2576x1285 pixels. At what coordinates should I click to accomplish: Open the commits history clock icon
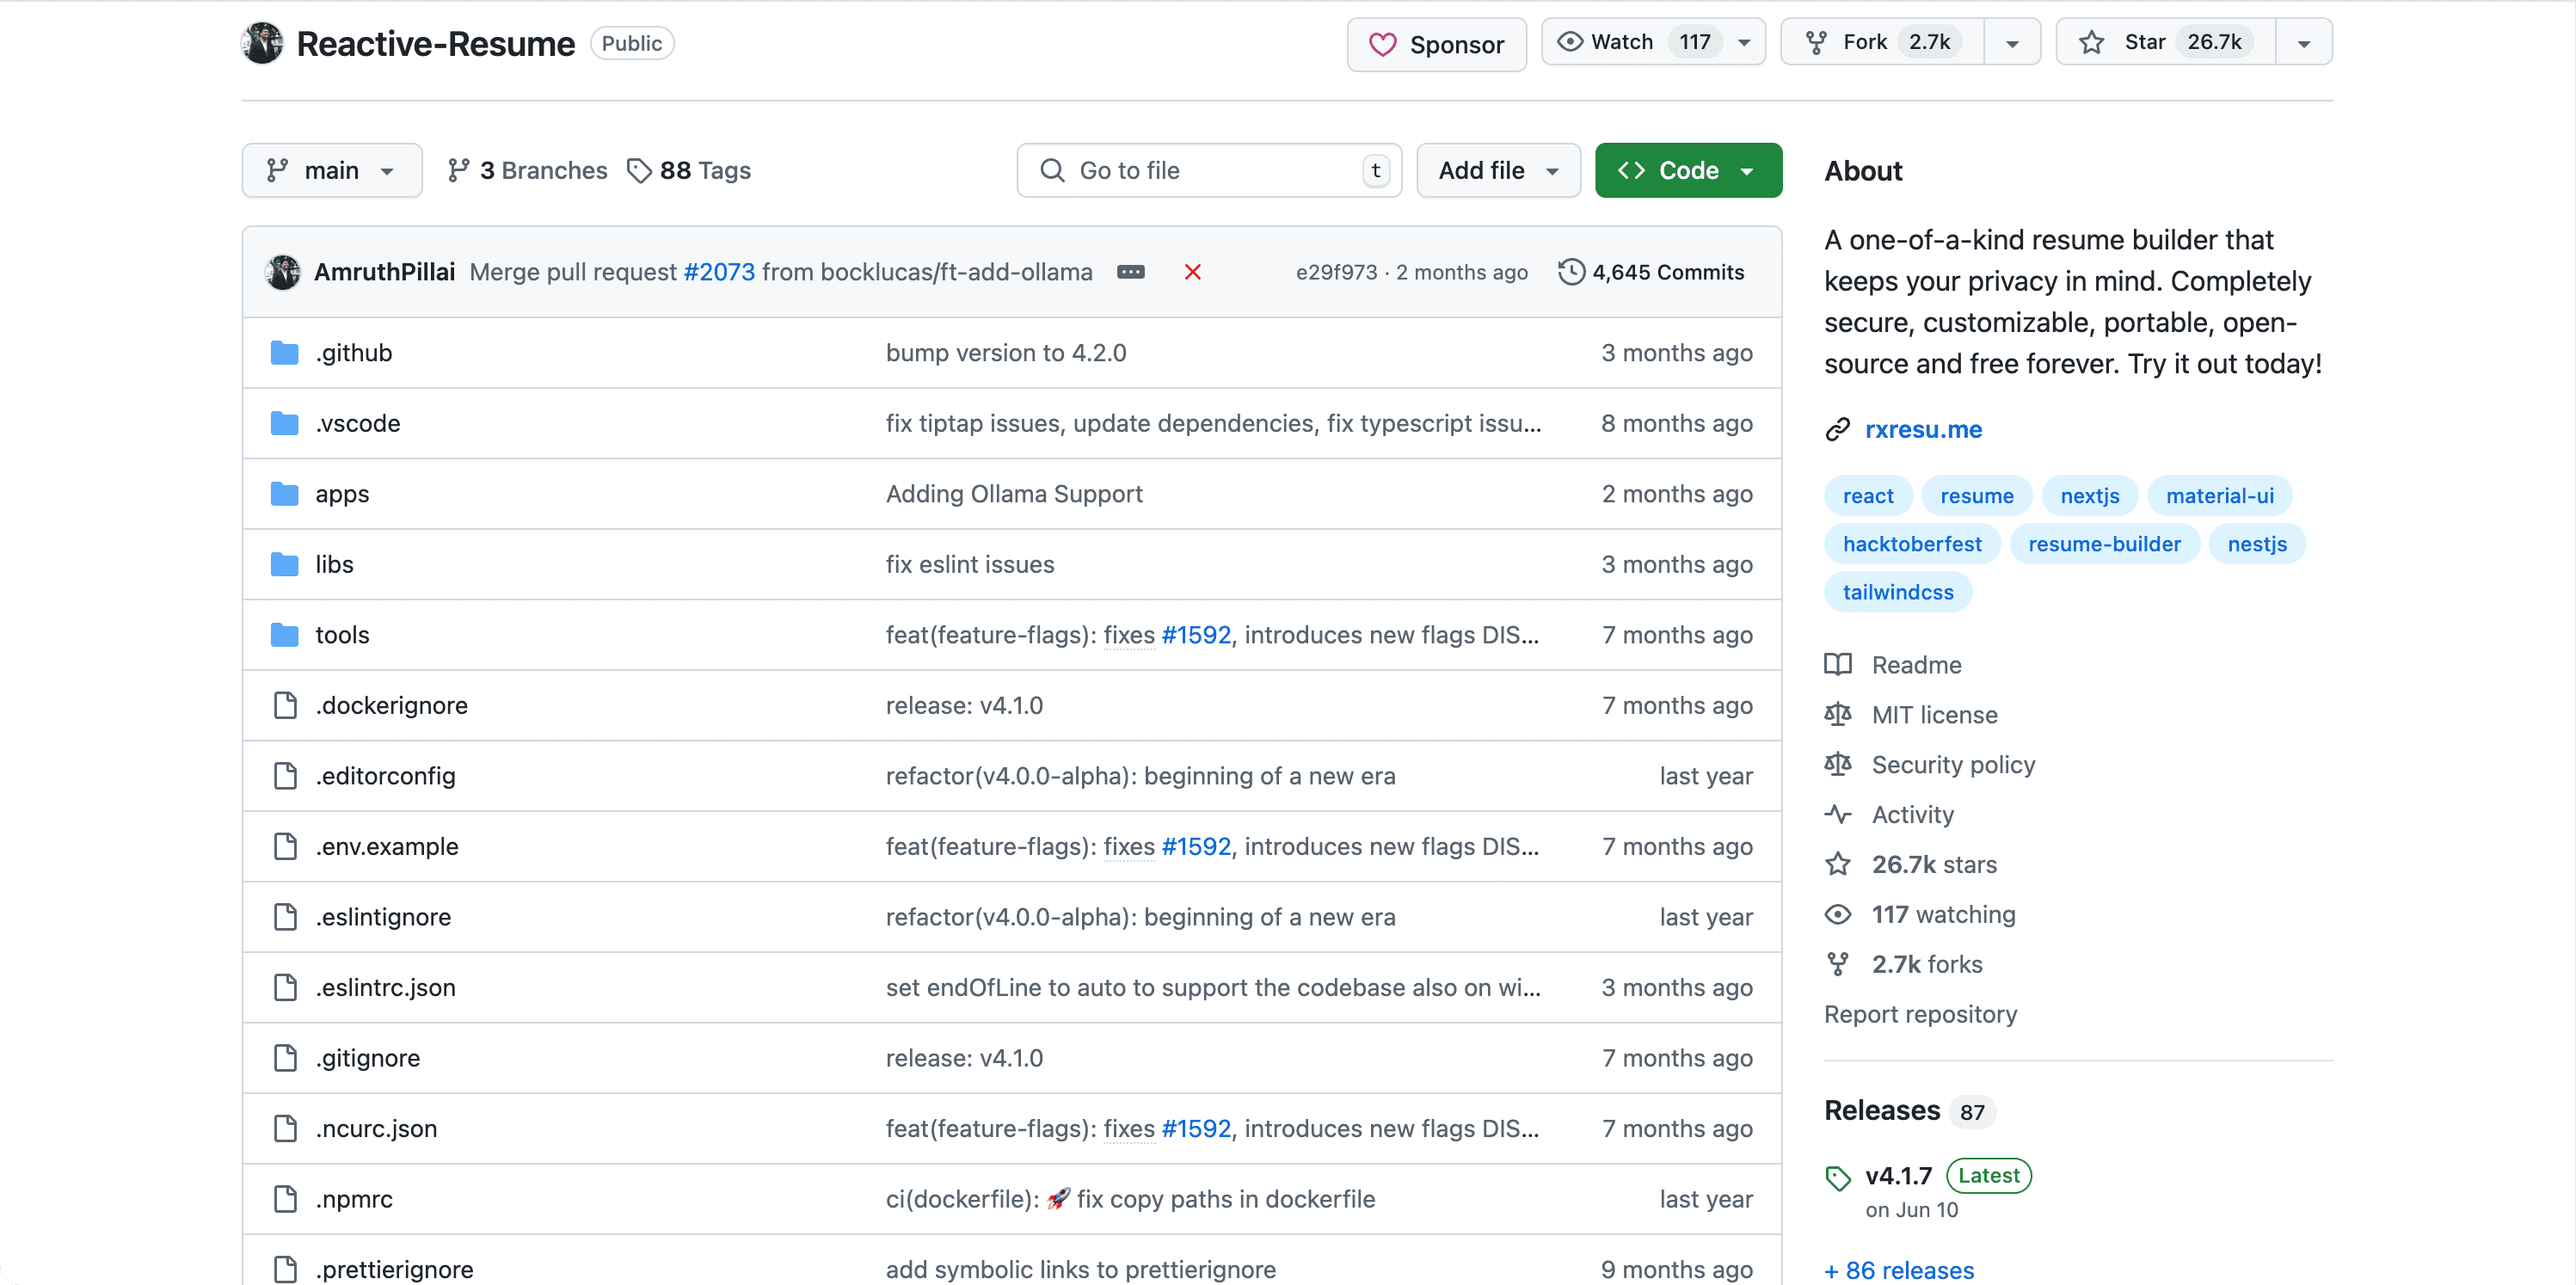1571,272
